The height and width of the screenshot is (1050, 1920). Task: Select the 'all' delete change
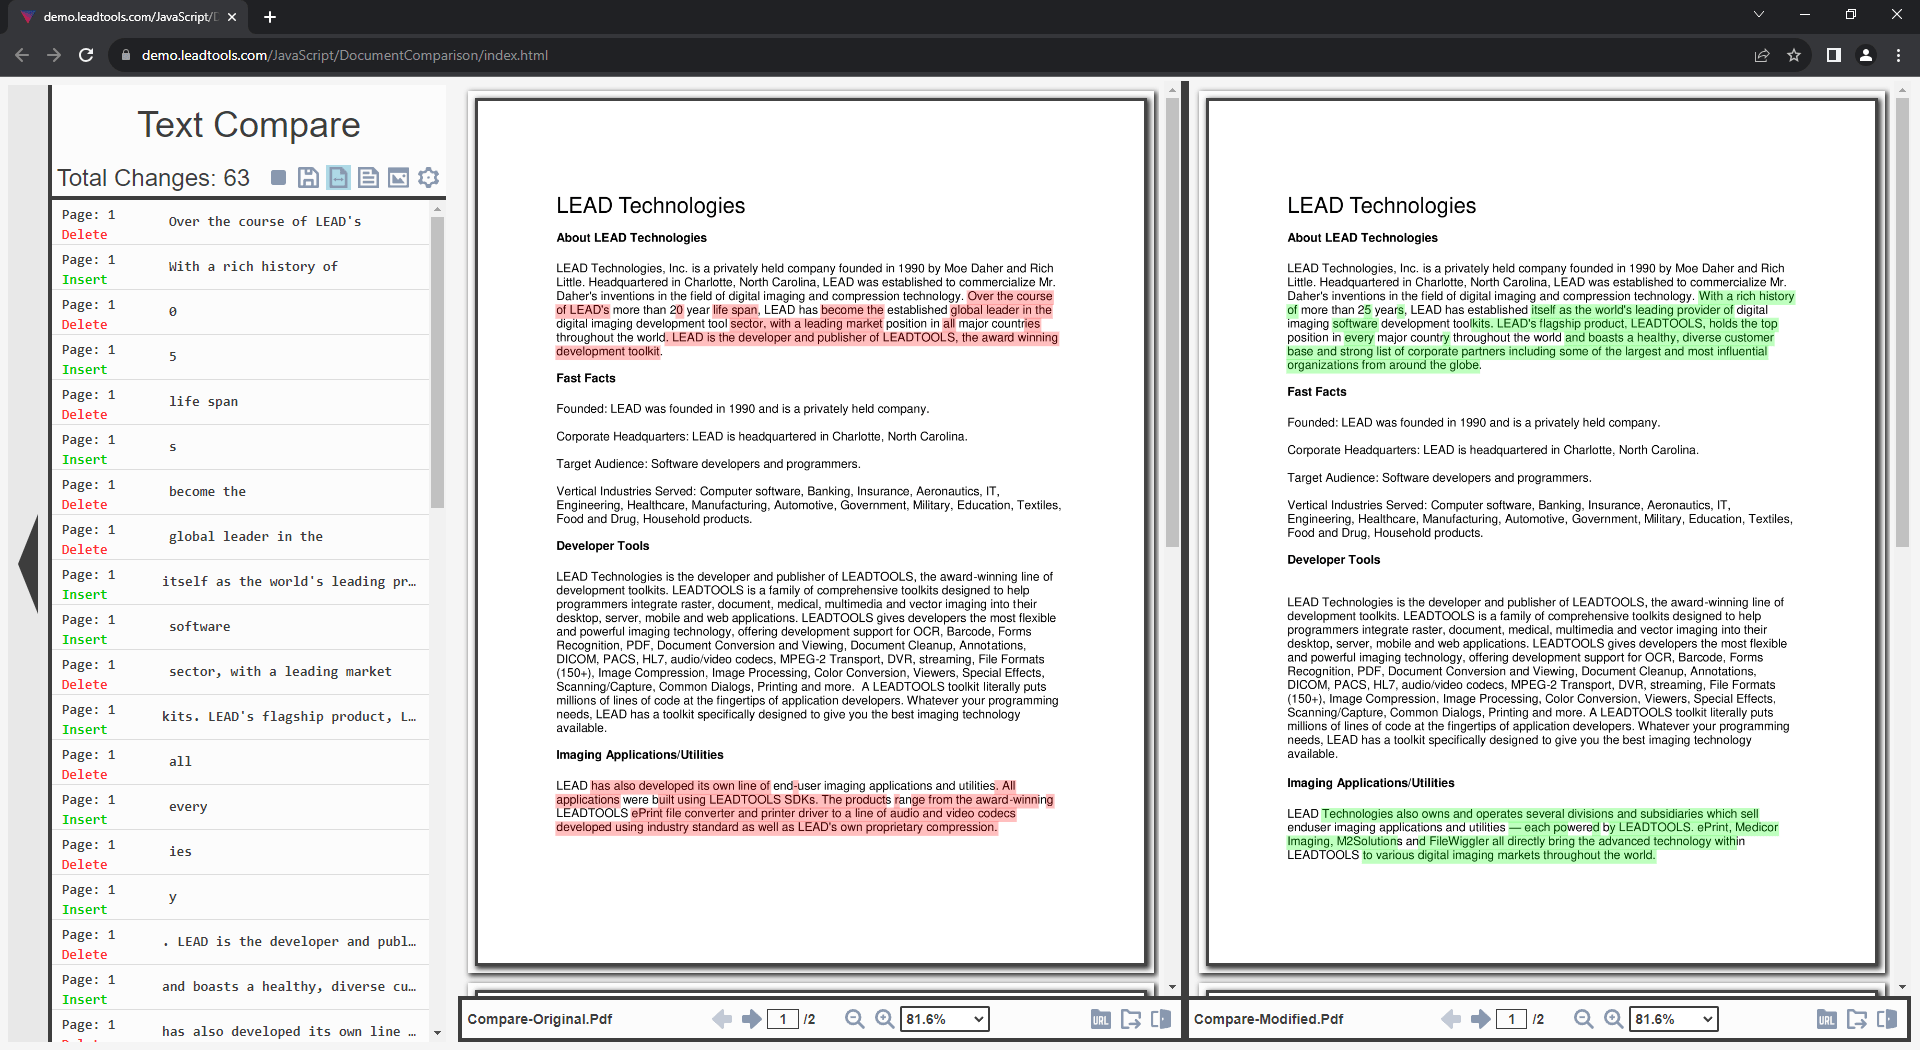(241, 762)
